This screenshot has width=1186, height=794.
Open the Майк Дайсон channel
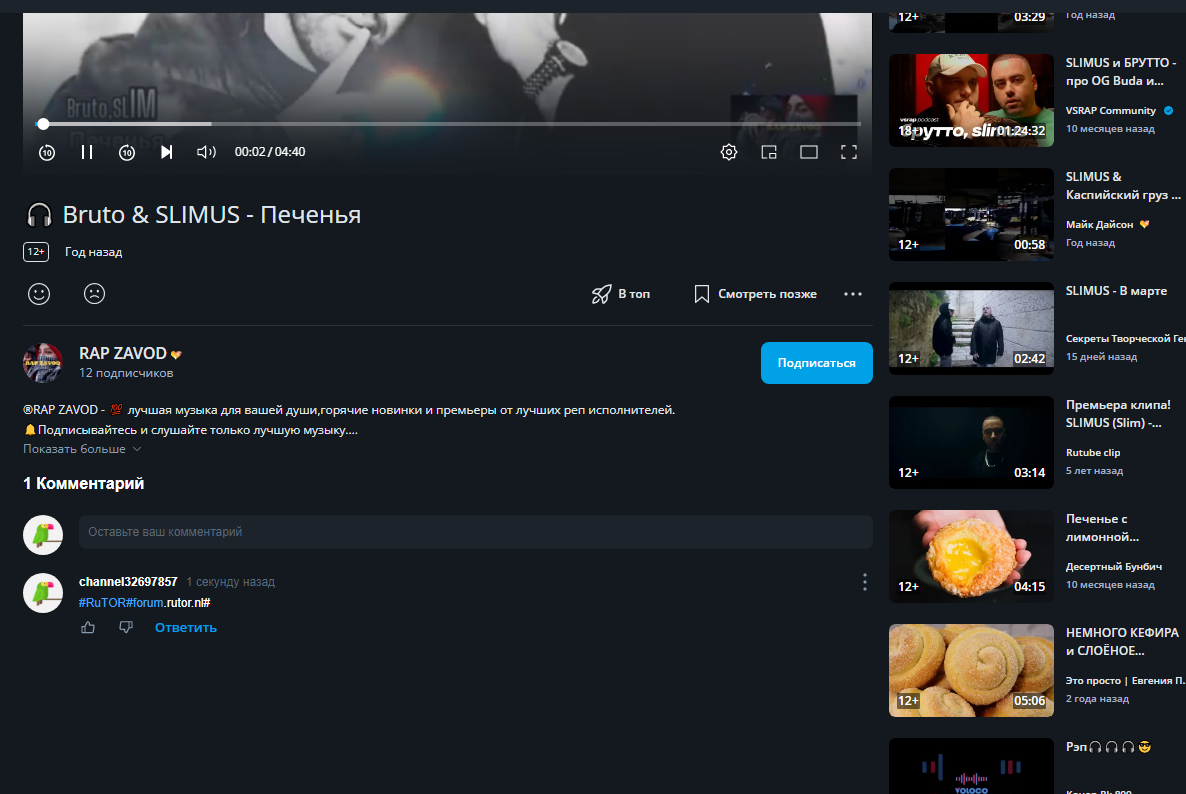(x=1099, y=225)
